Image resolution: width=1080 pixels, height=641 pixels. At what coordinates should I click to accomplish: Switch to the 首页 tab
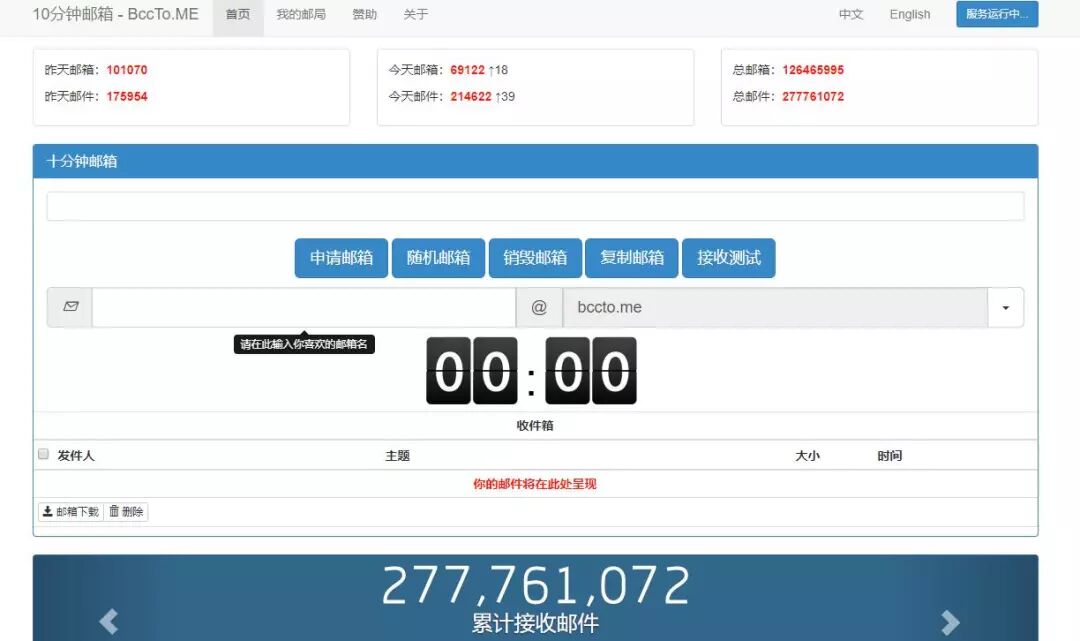[x=237, y=14]
